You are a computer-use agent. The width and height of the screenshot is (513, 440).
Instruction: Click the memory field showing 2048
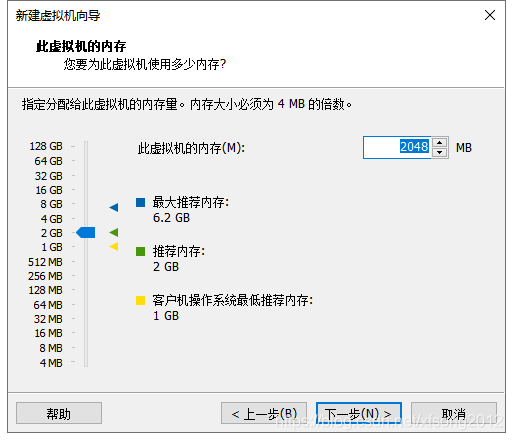click(x=397, y=147)
